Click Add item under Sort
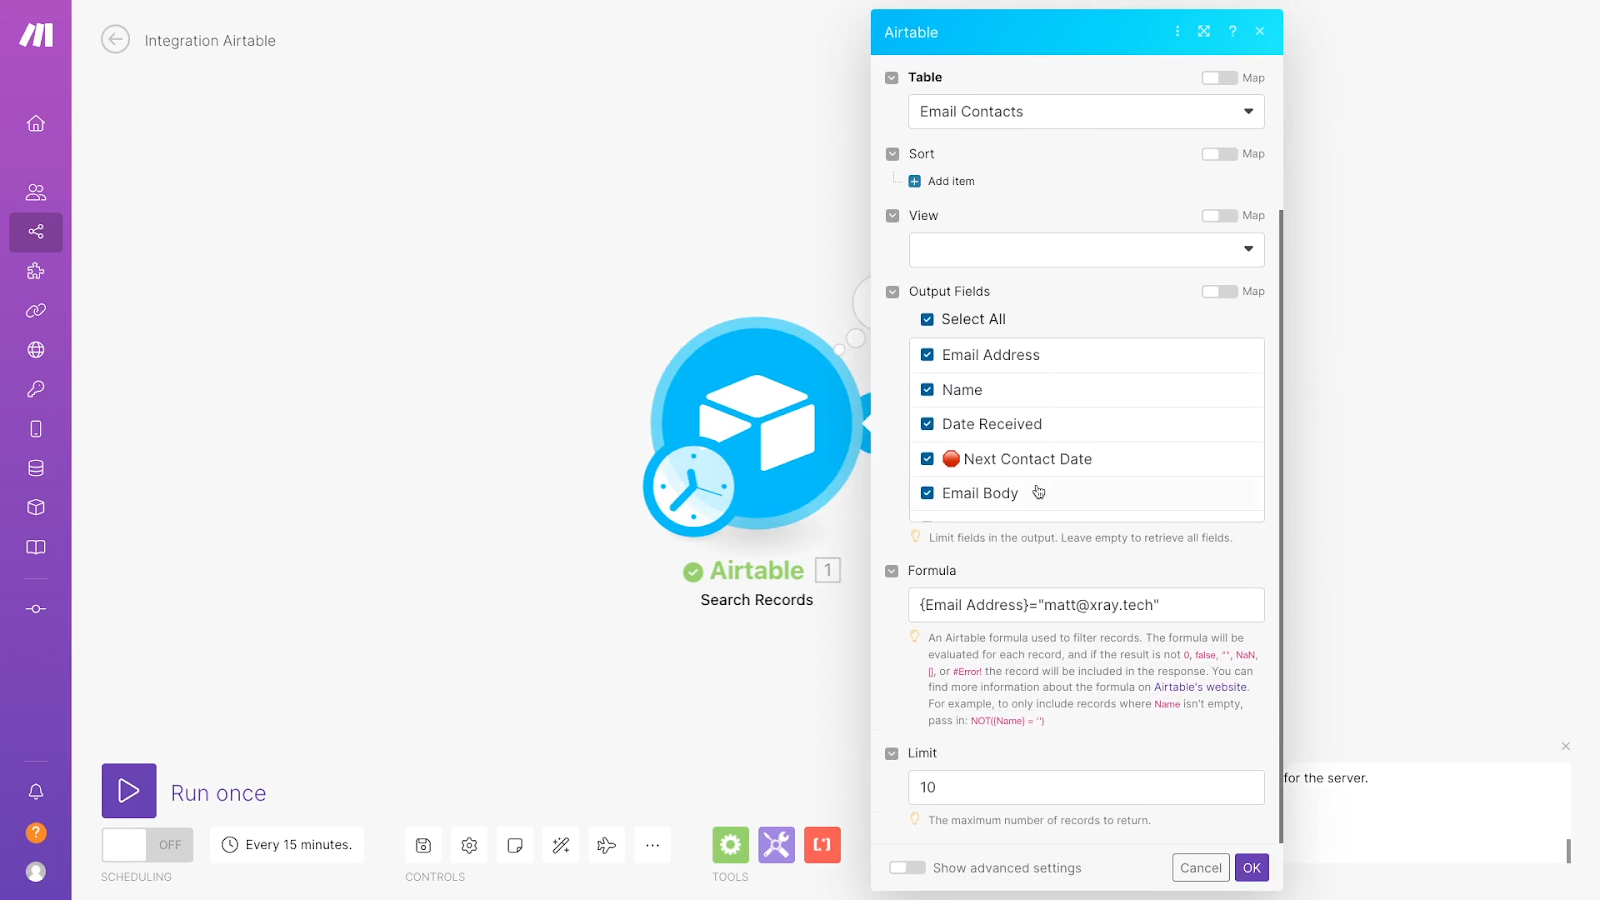The image size is (1600, 900). [941, 182]
